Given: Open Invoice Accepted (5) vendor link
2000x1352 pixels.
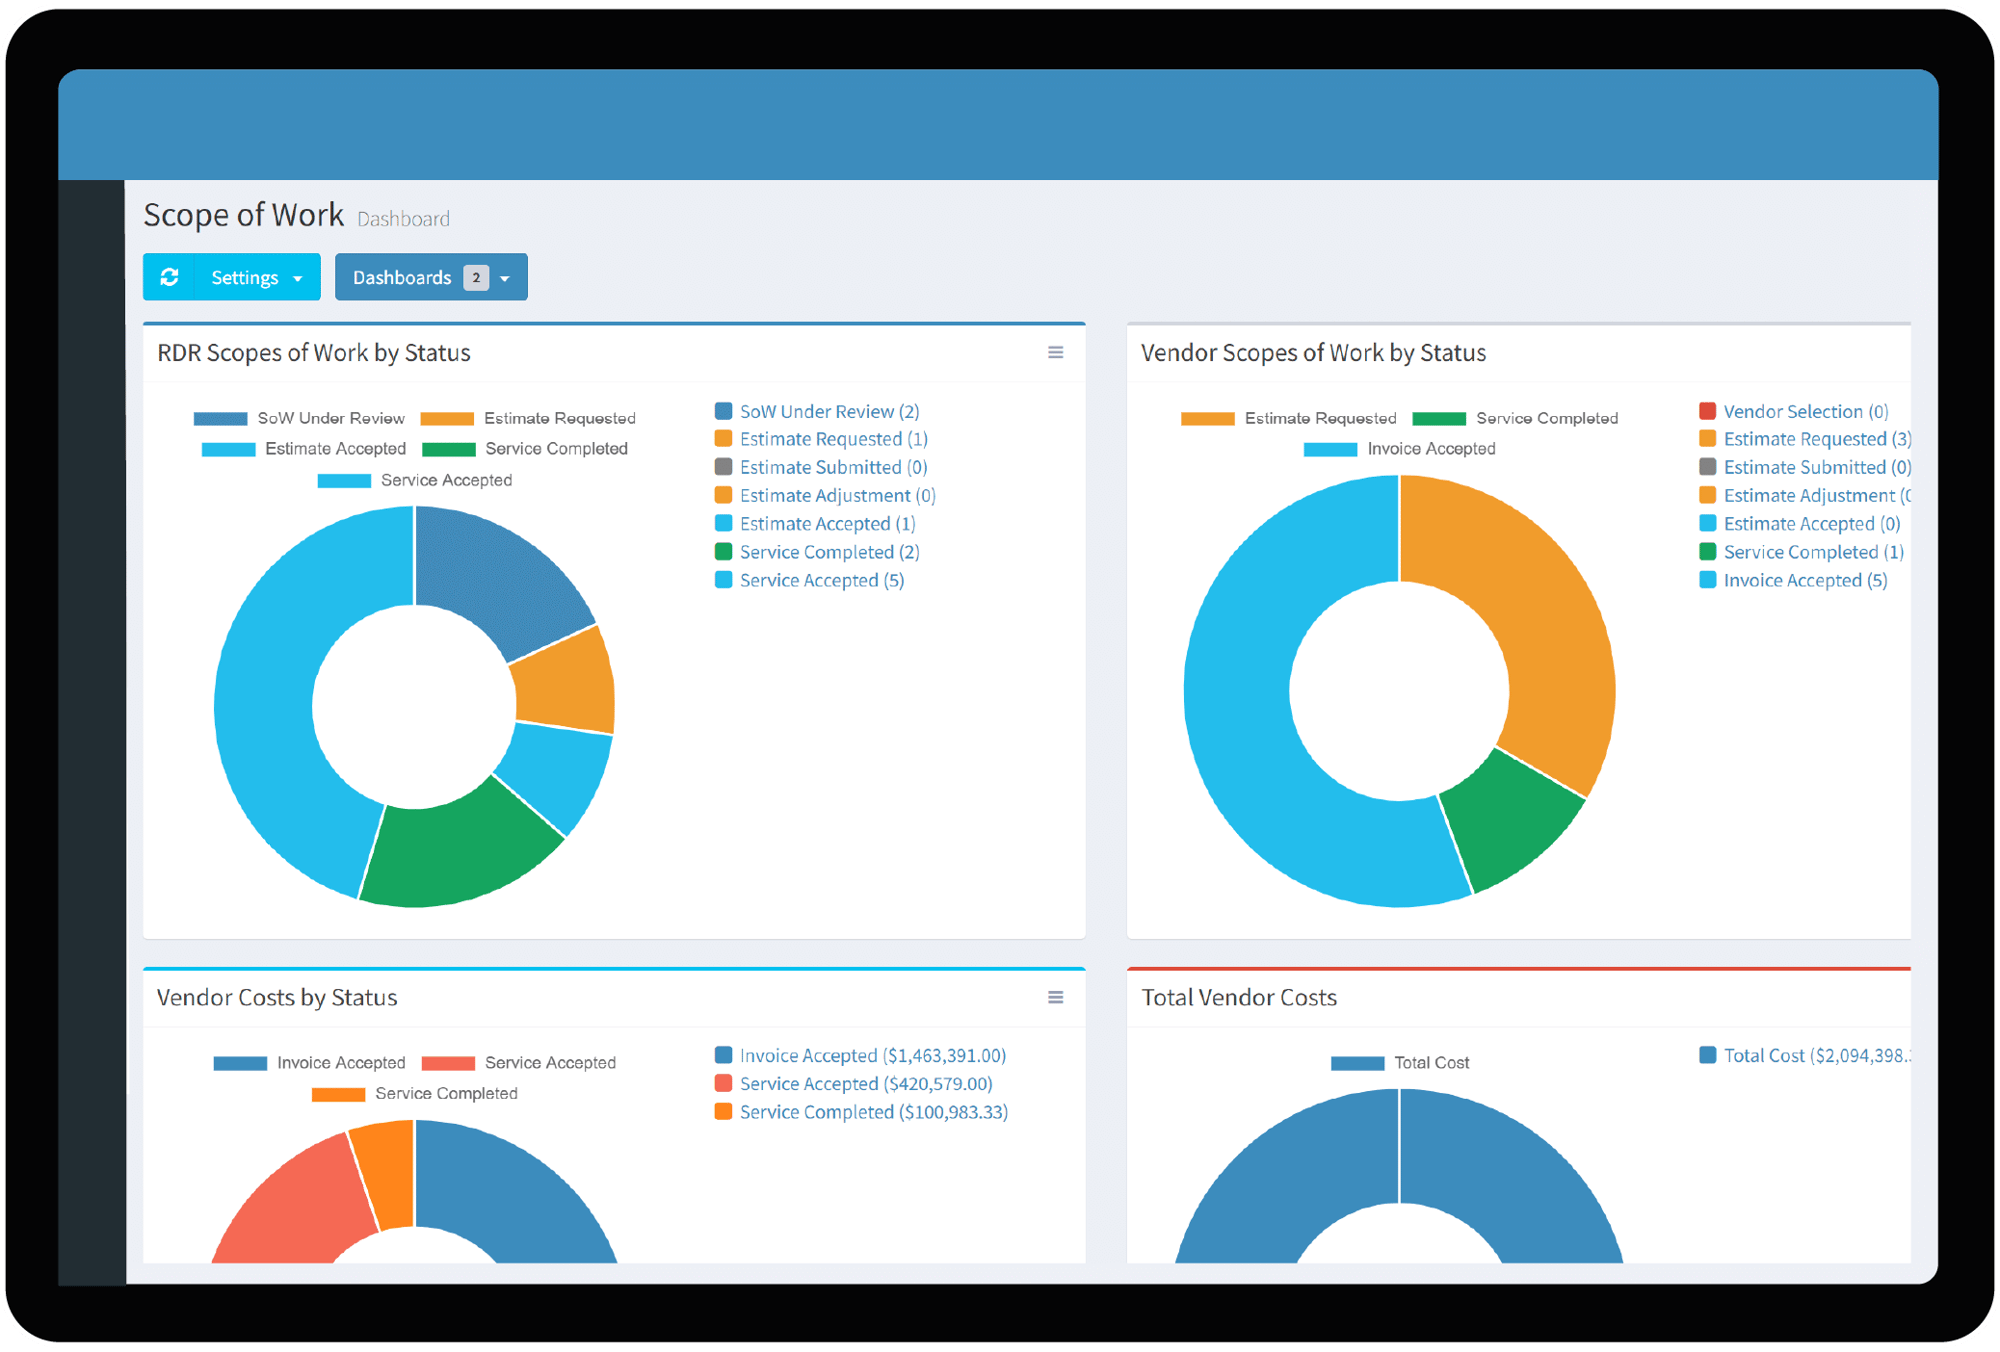Looking at the screenshot, I should point(1805,580).
